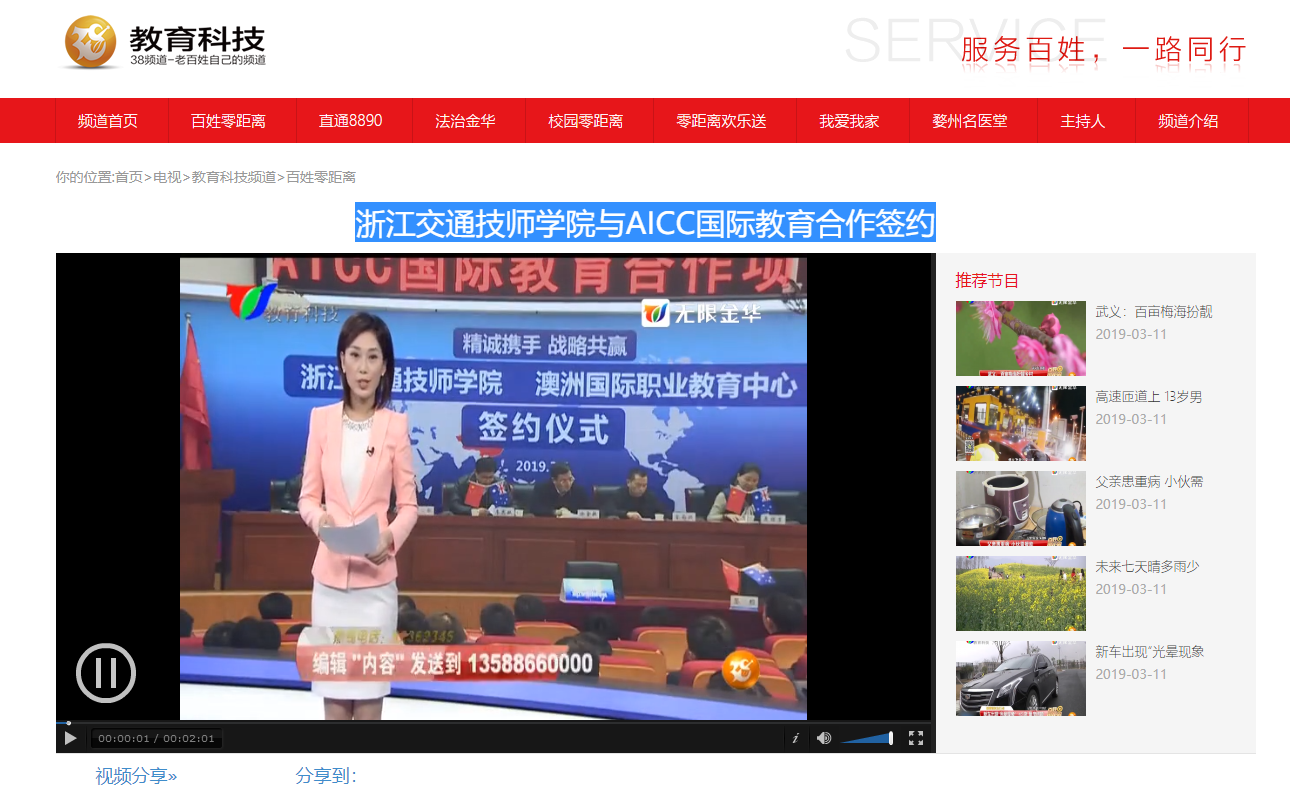Screen dimensions: 1290x790
Task: Open 武义：百亩梅海扮靓 title link
Action: (1153, 312)
